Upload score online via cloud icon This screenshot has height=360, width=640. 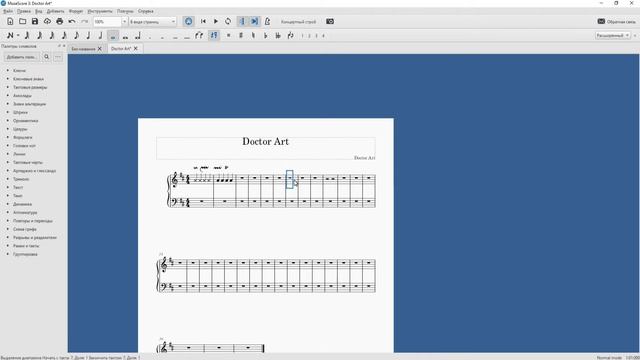pos(47,21)
